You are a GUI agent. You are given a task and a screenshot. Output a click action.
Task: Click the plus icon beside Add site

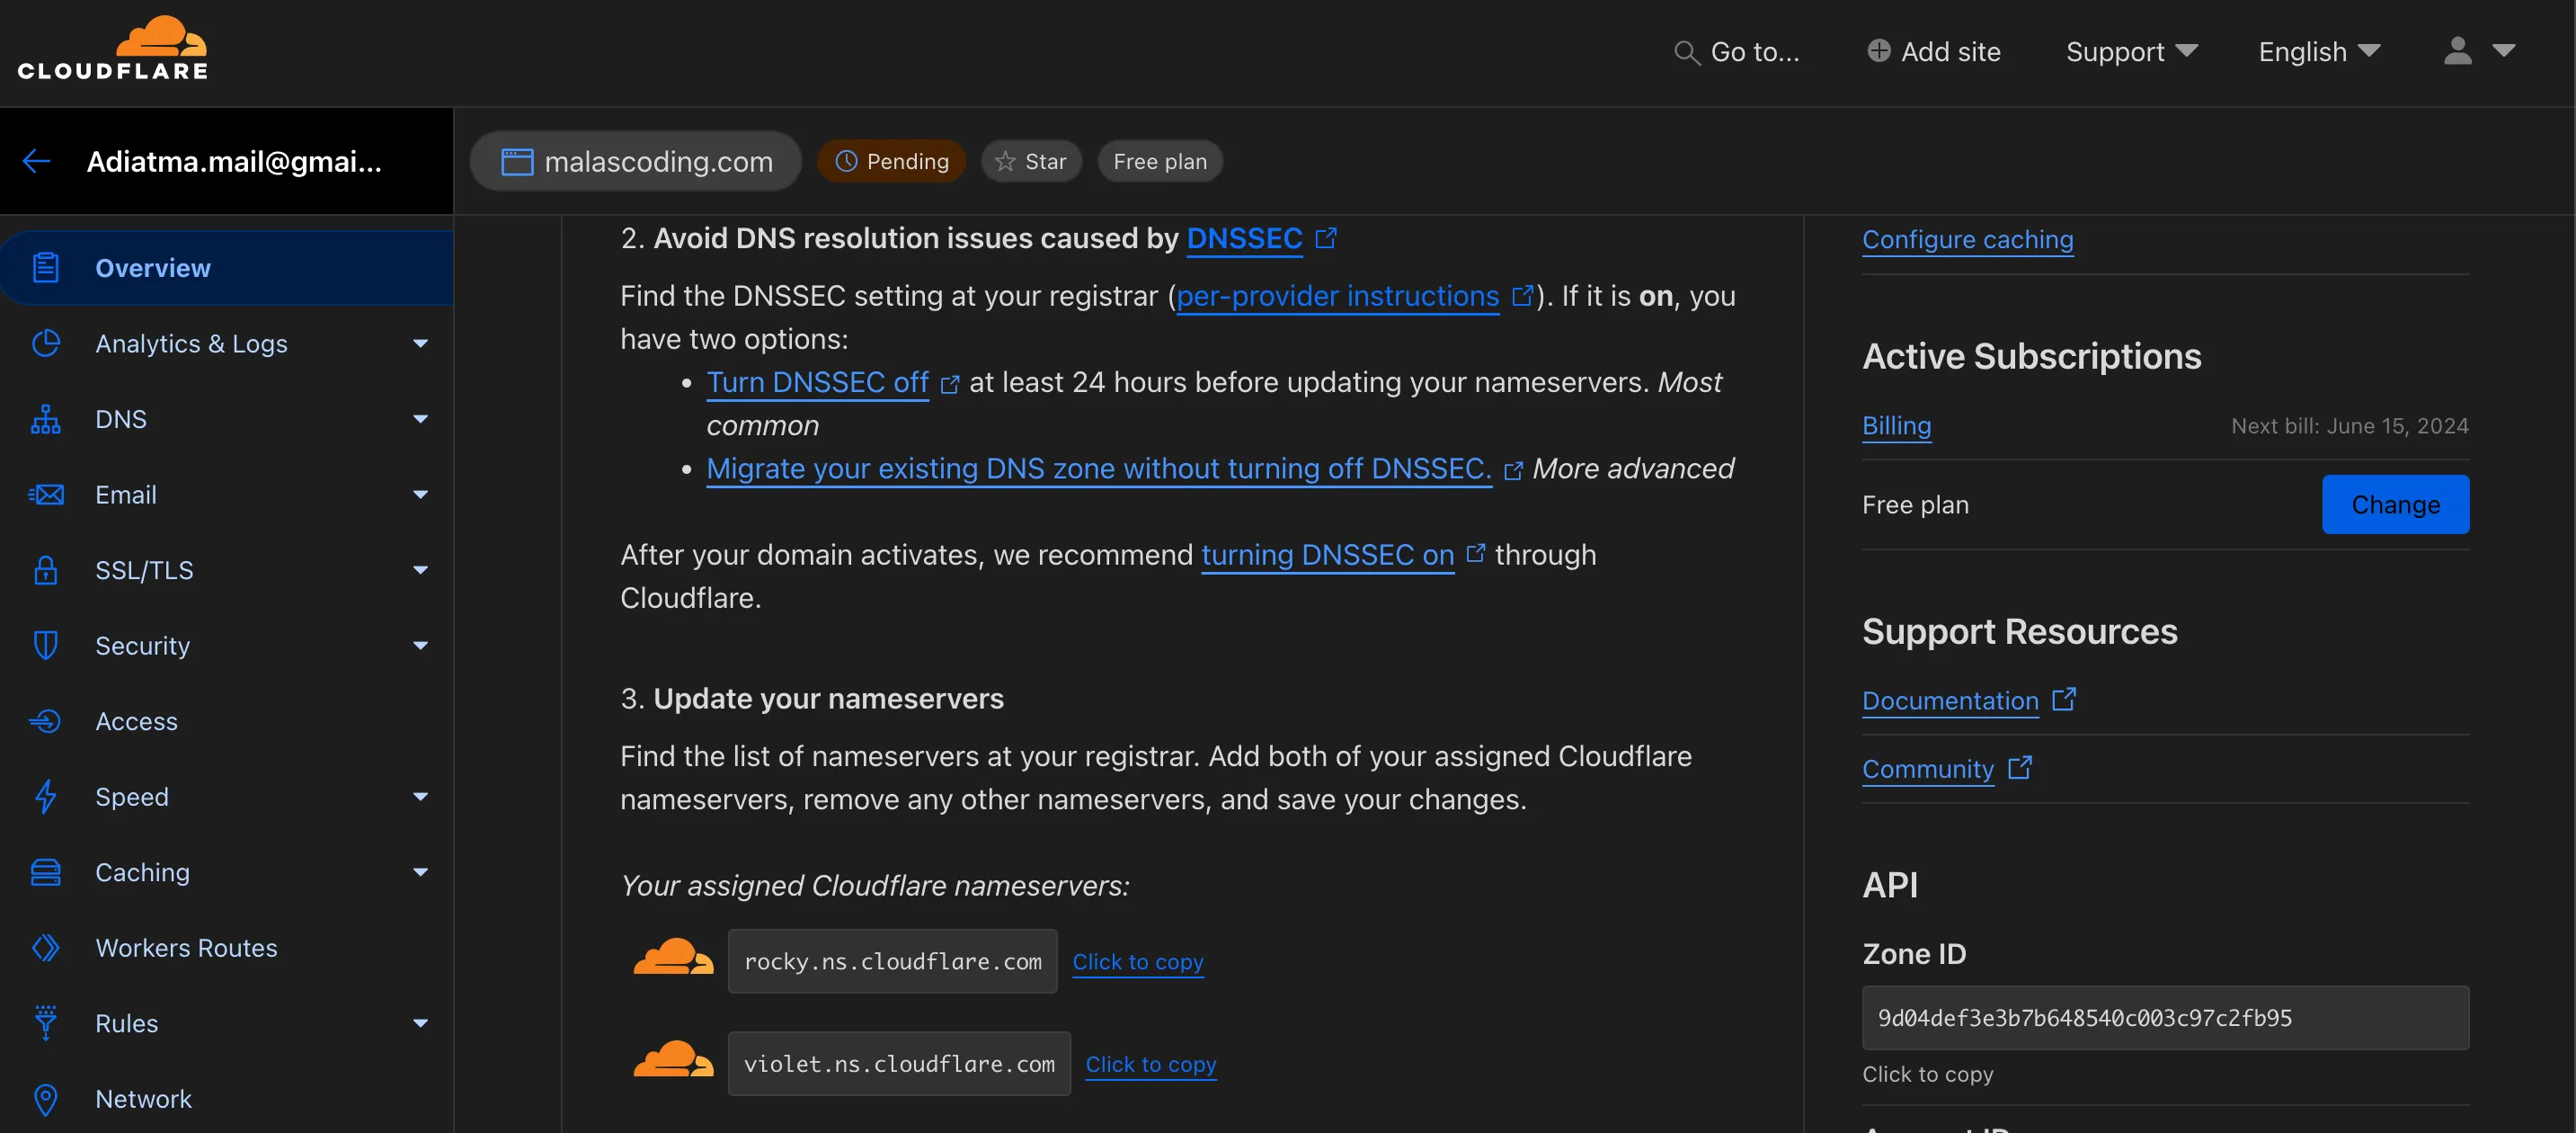click(1878, 50)
